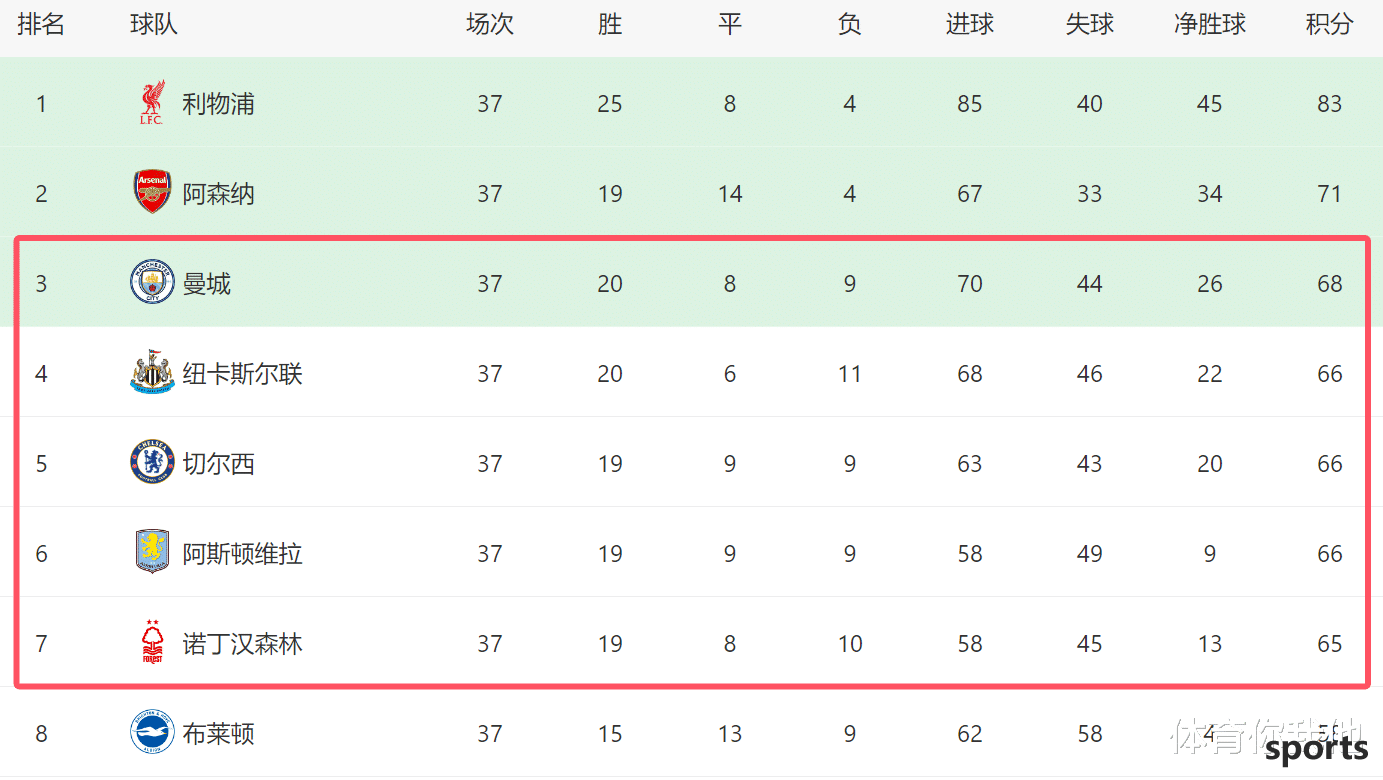
Task: Select Manchester City's 68 points cell
Action: (x=1329, y=283)
